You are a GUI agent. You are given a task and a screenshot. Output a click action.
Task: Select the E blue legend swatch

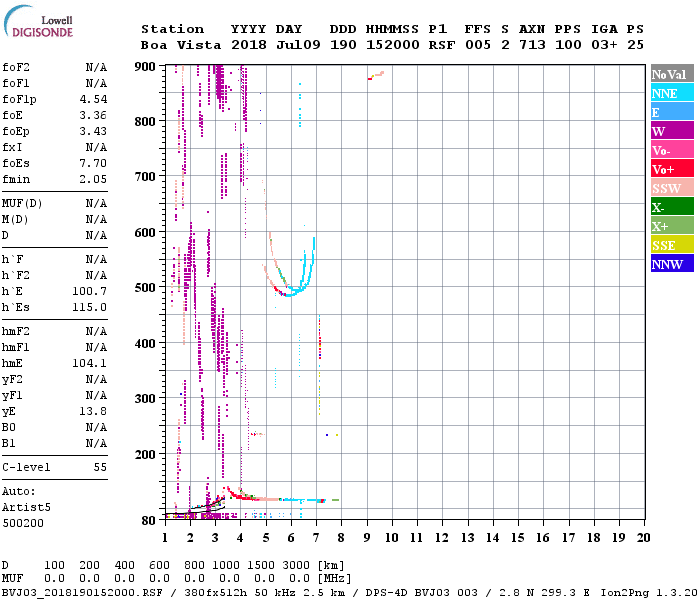[672, 112]
